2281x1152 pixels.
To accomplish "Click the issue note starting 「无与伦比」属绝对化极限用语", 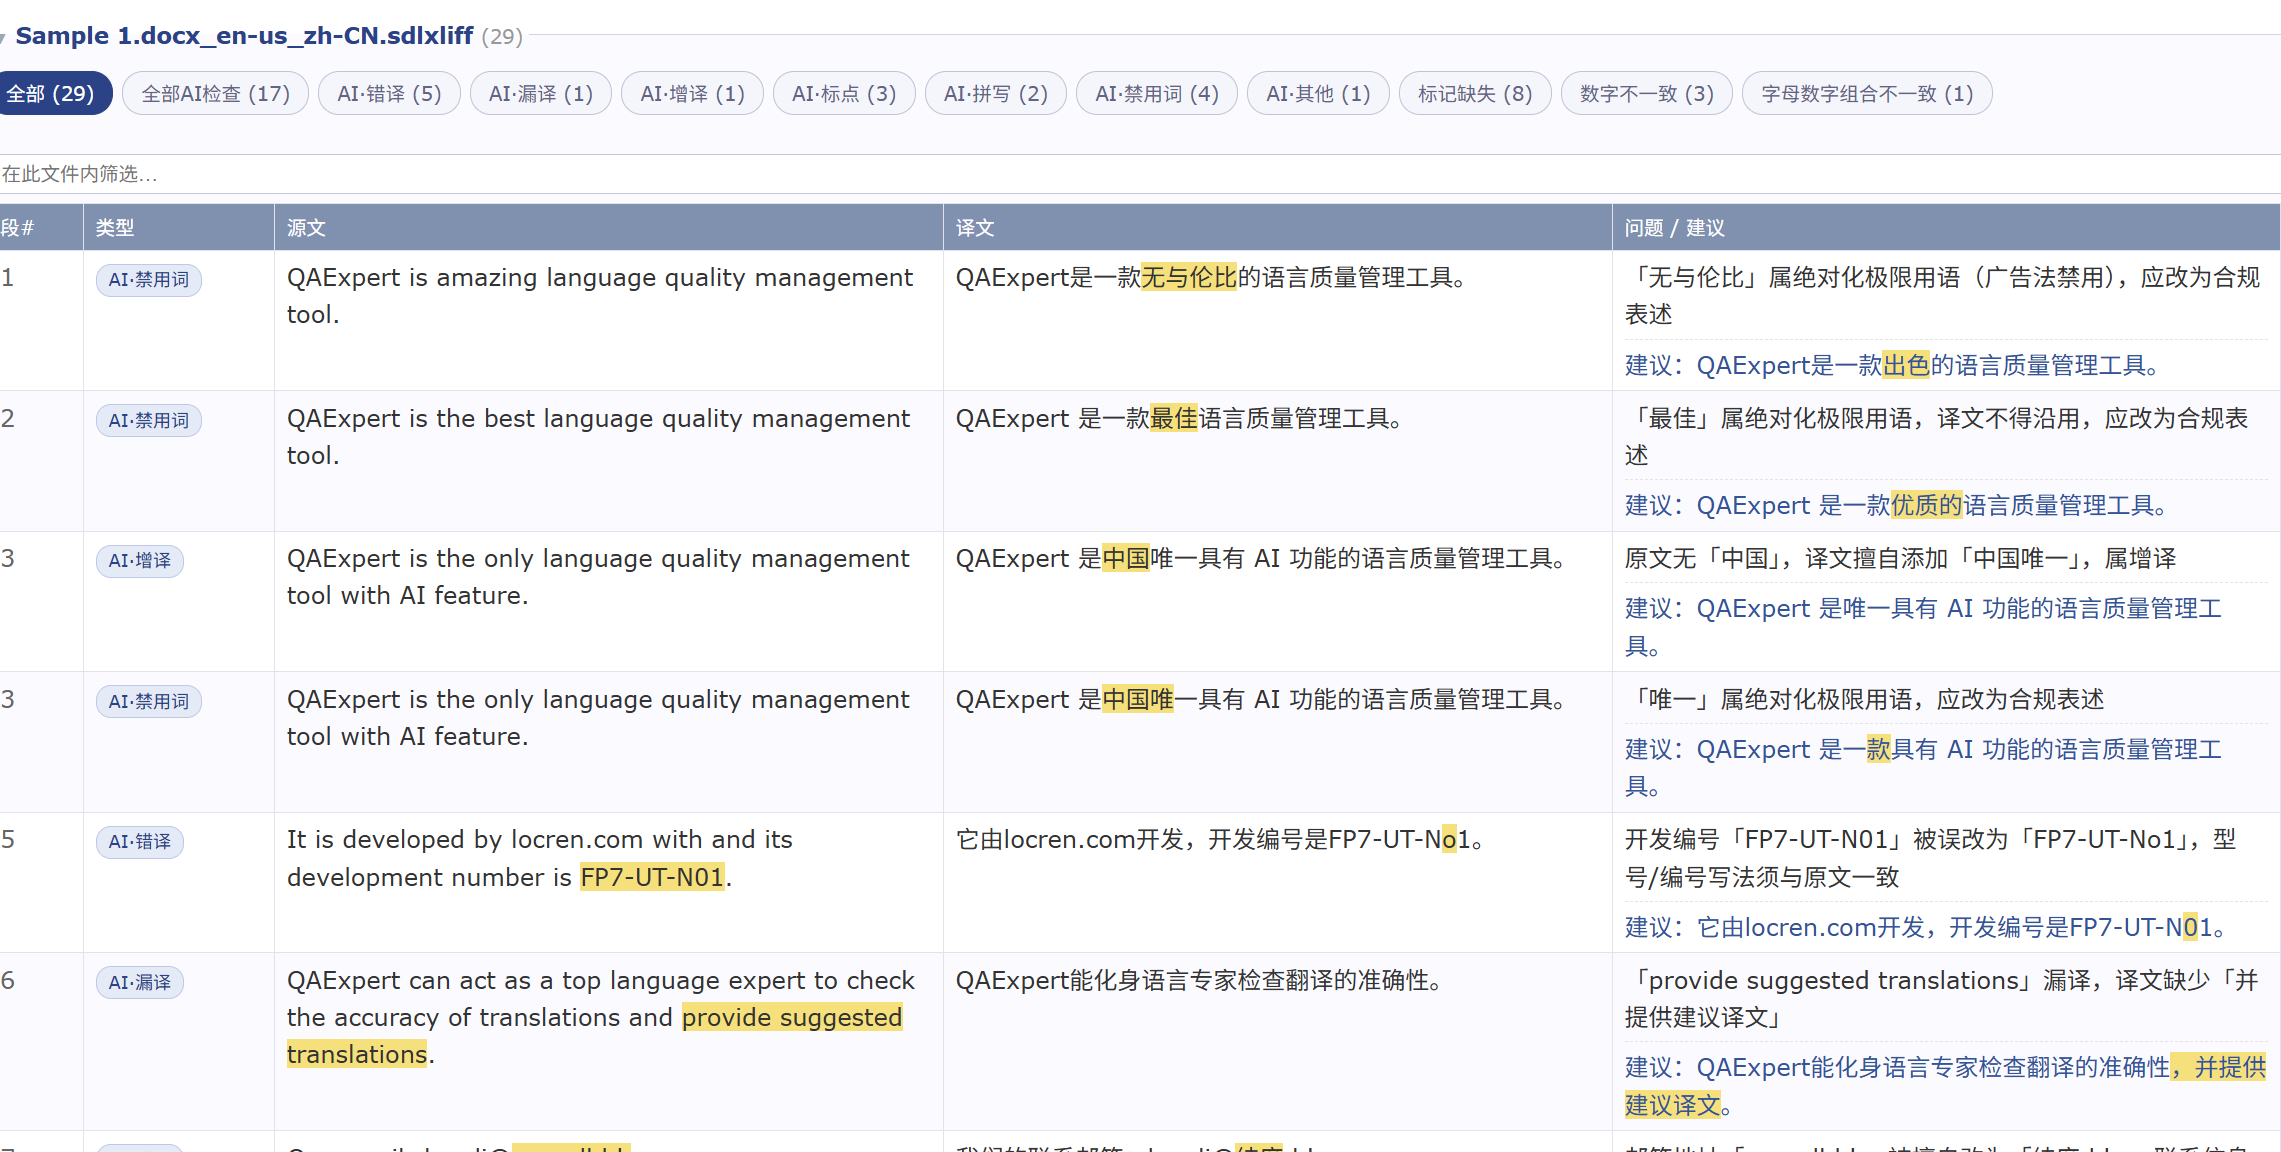I will [1942, 296].
